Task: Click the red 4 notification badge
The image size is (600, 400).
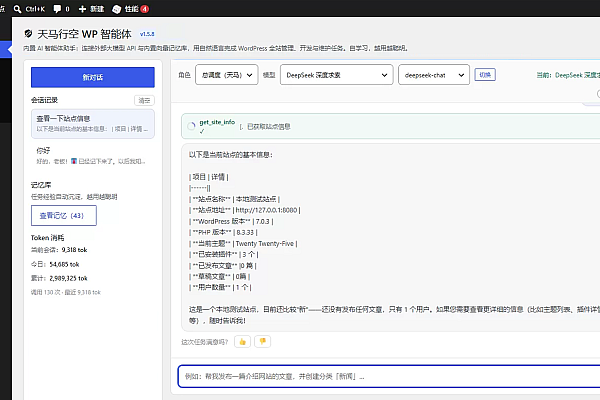Action: point(145,9)
